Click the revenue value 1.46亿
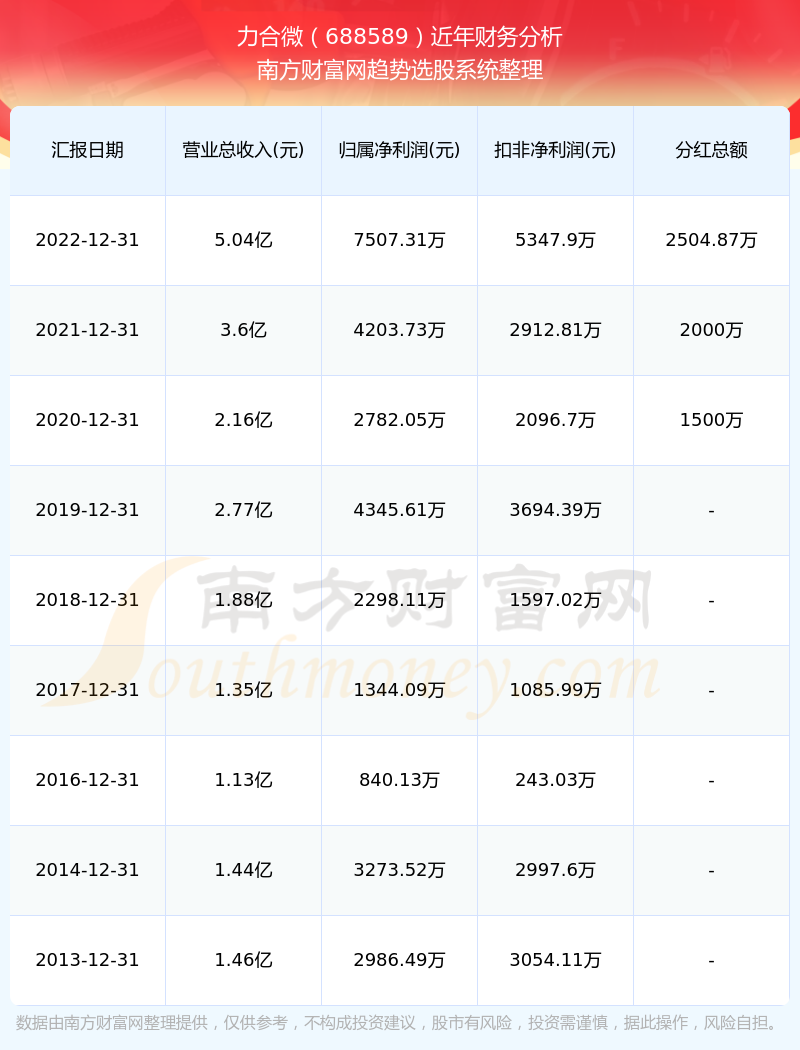The image size is (800, 1050). click(244, 960)
